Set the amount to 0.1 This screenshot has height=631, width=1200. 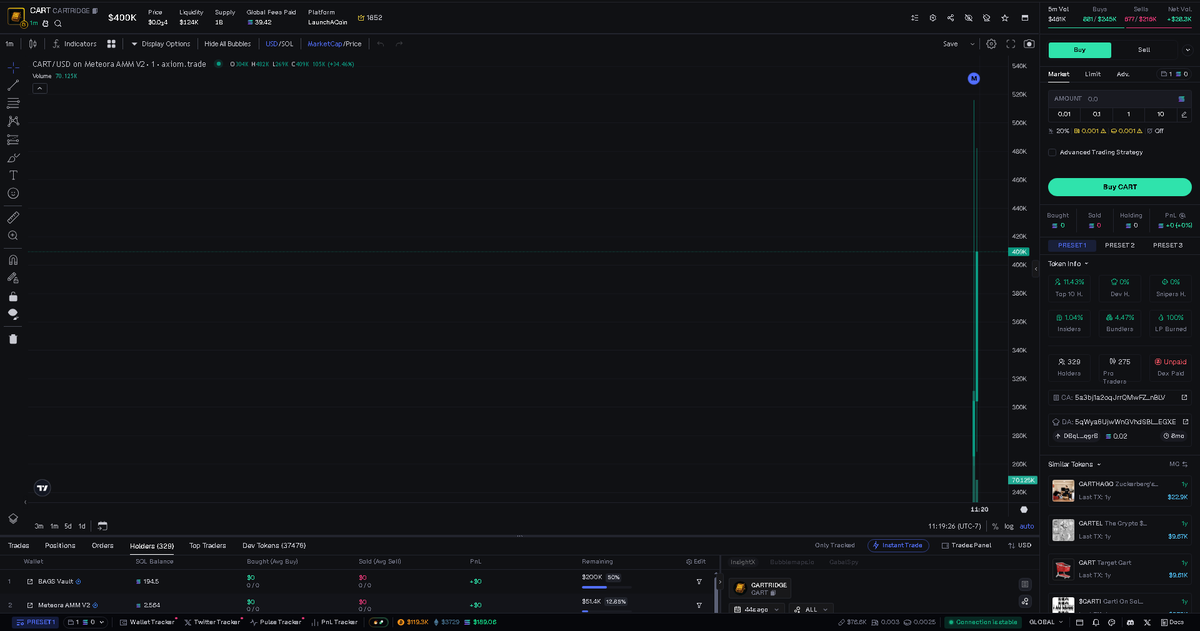coord(1096,114)
